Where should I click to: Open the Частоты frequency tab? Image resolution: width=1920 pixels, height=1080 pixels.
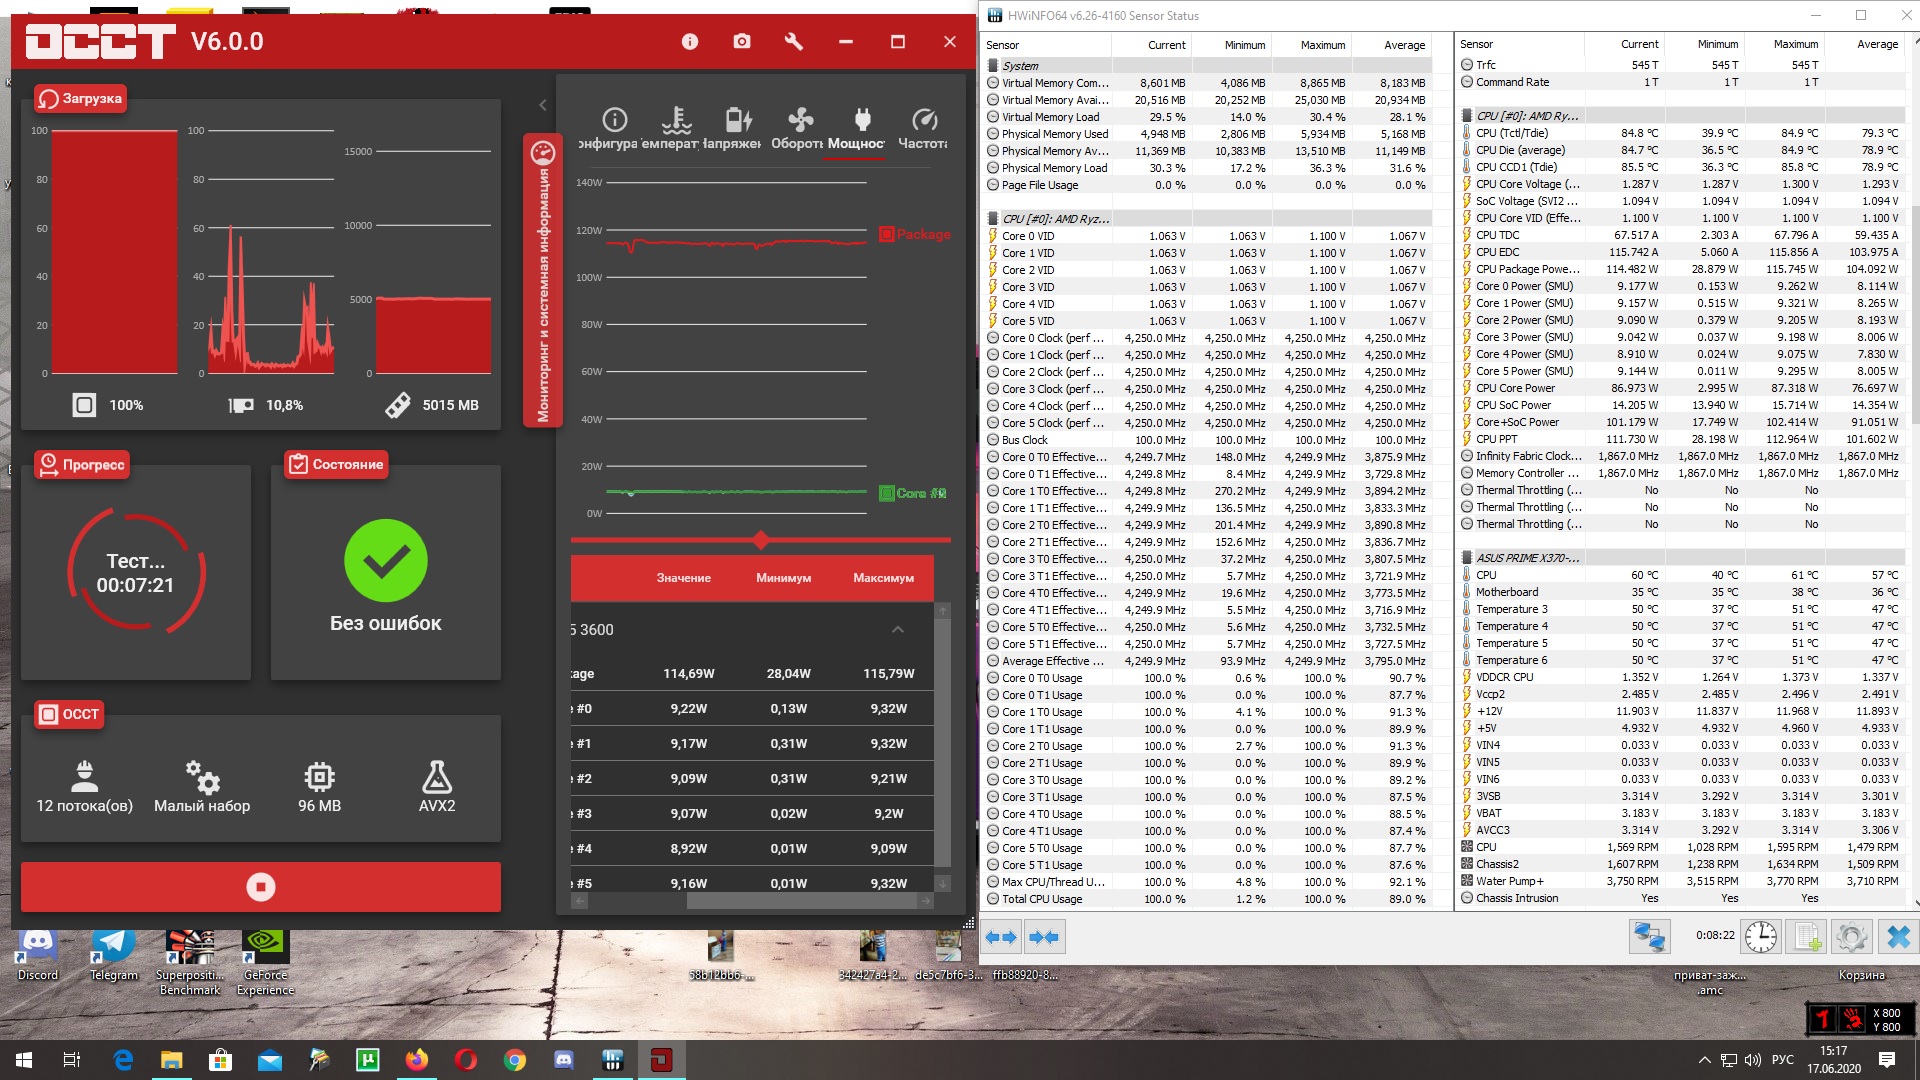pyautogui.click(x=923, y=130)
